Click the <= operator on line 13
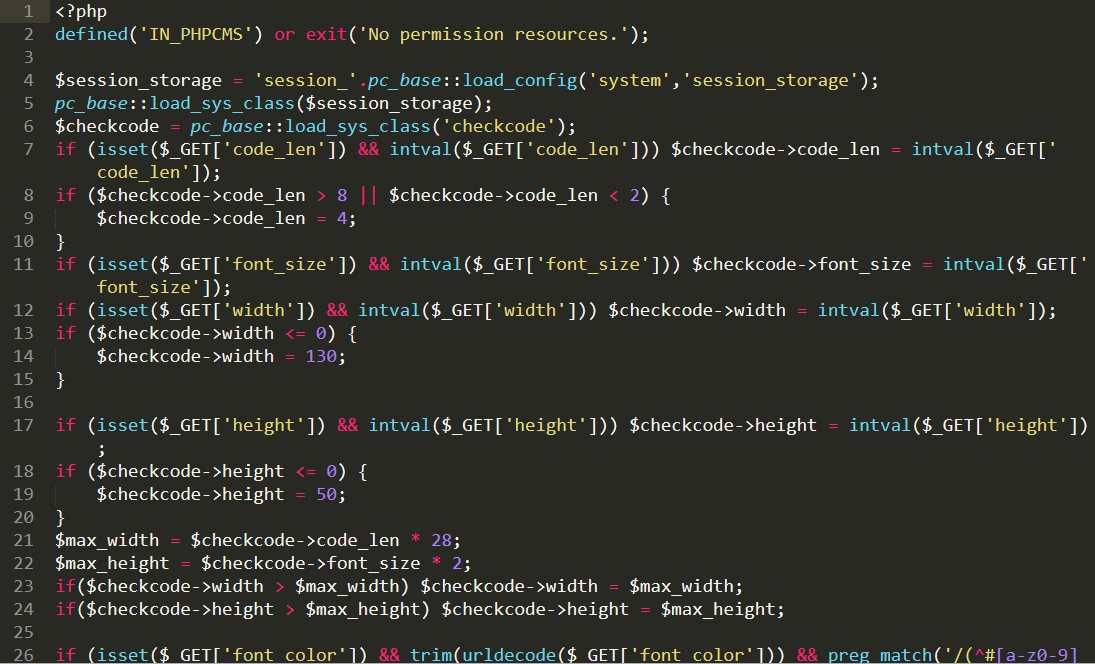 point(295,334)
